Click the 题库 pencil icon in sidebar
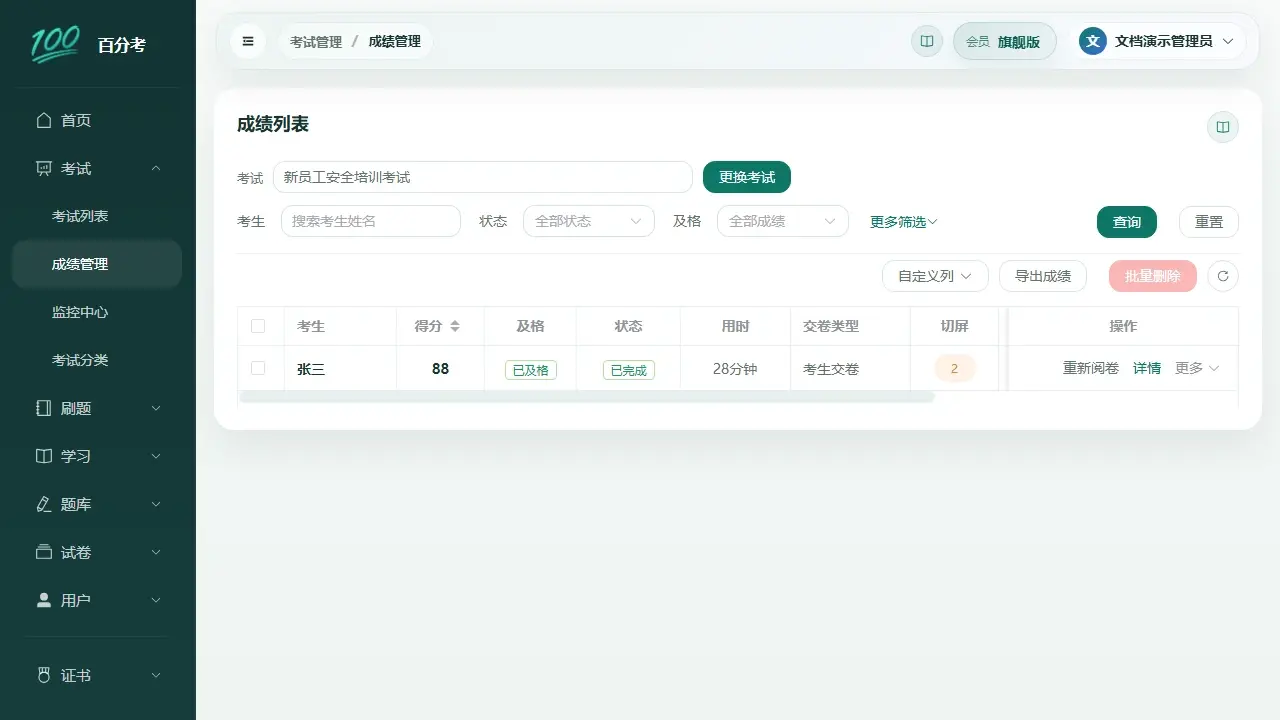This screenshot has width=1280, height=720. click(43, 504)
